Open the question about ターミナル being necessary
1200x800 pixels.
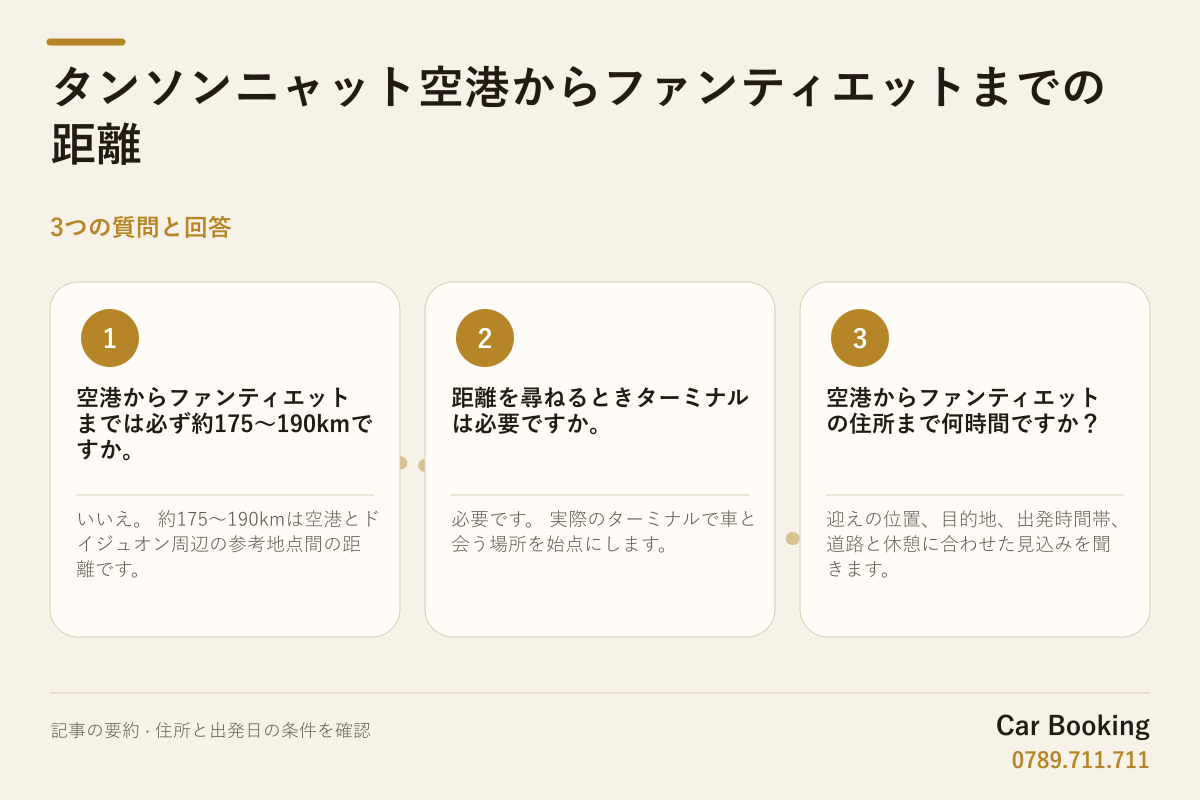[600, 410]
